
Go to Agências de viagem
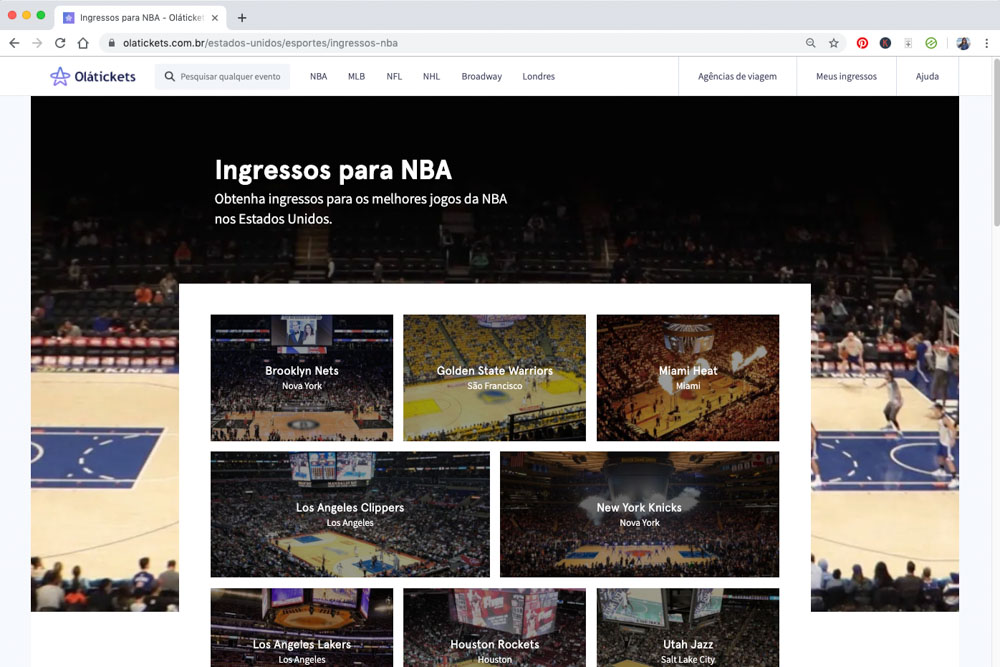737,77
